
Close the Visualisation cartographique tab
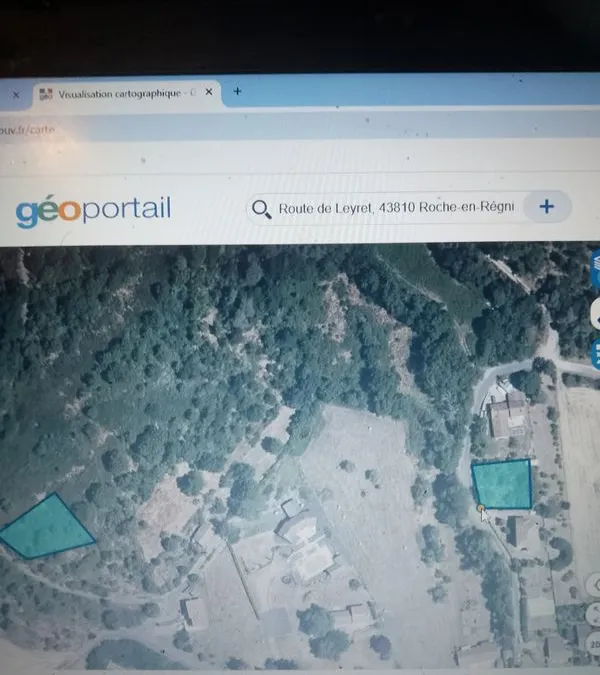click(x=209, y=92)
